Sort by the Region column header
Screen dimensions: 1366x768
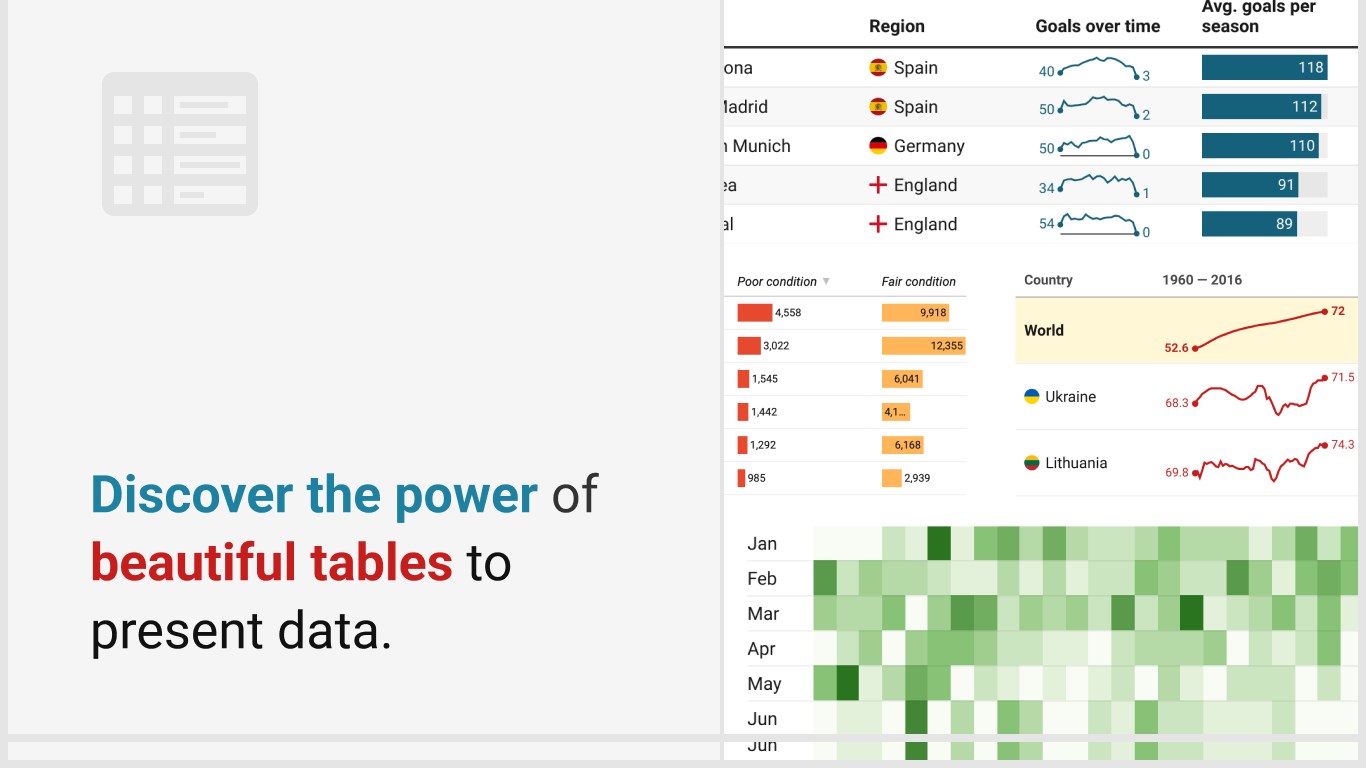coord(896,27)
